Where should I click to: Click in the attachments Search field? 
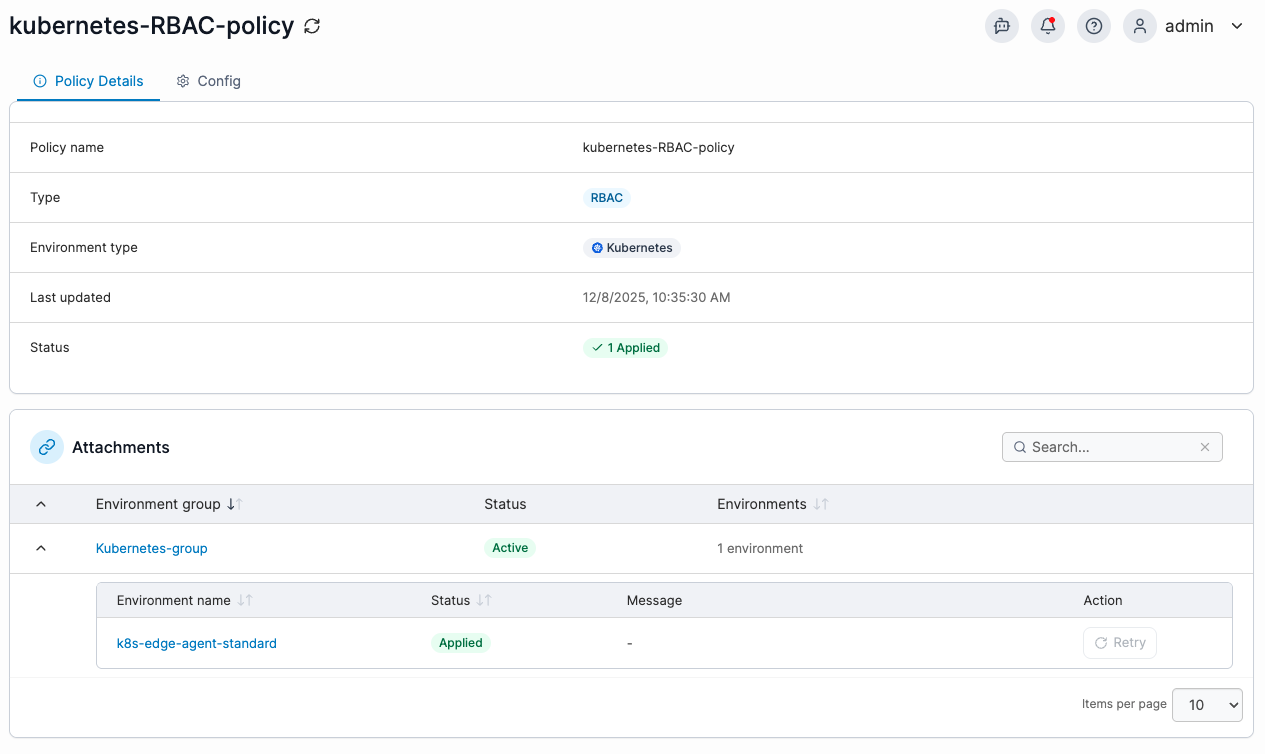point(1105,447)
